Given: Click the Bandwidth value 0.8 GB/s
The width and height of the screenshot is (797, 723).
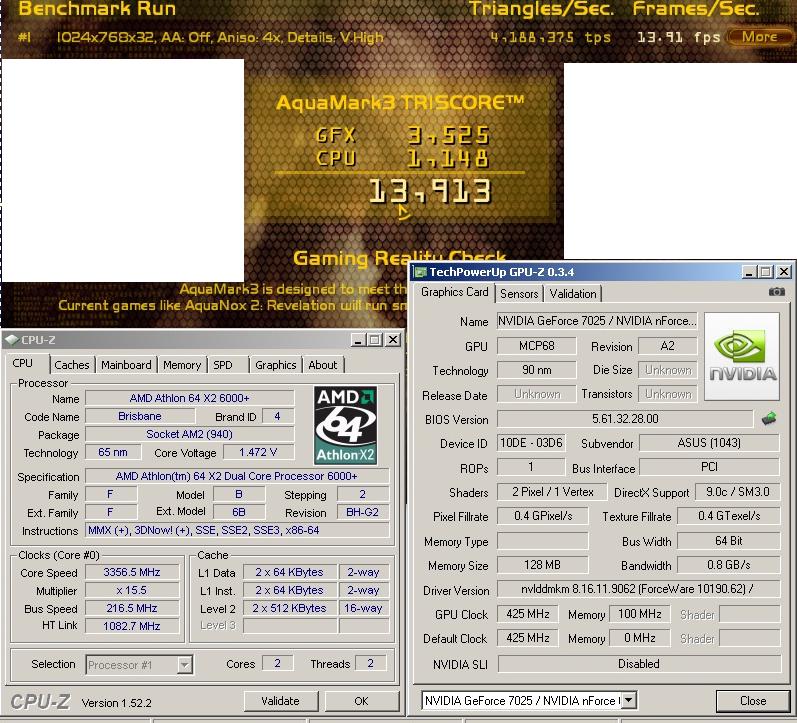Looking at the screenshot, I should tap(729, 565).
